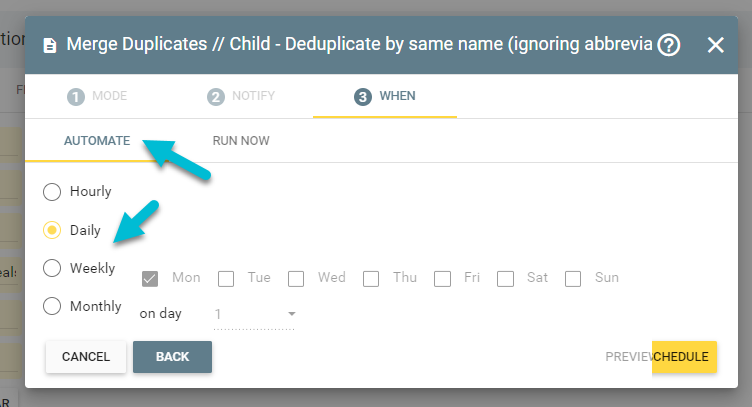Click the document icon beside Merge Duplicates
This screenshot has height=407, width=752.
50,46
